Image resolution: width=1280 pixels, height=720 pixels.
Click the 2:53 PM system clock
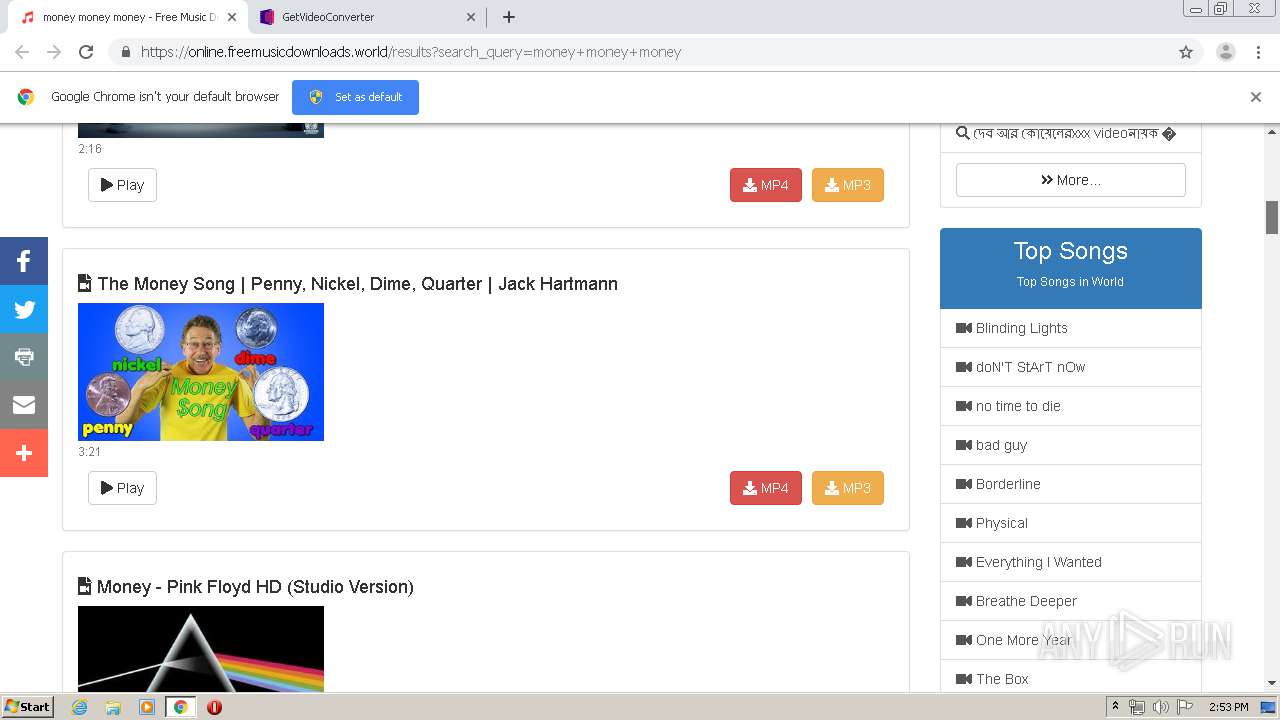(1228, 707)
